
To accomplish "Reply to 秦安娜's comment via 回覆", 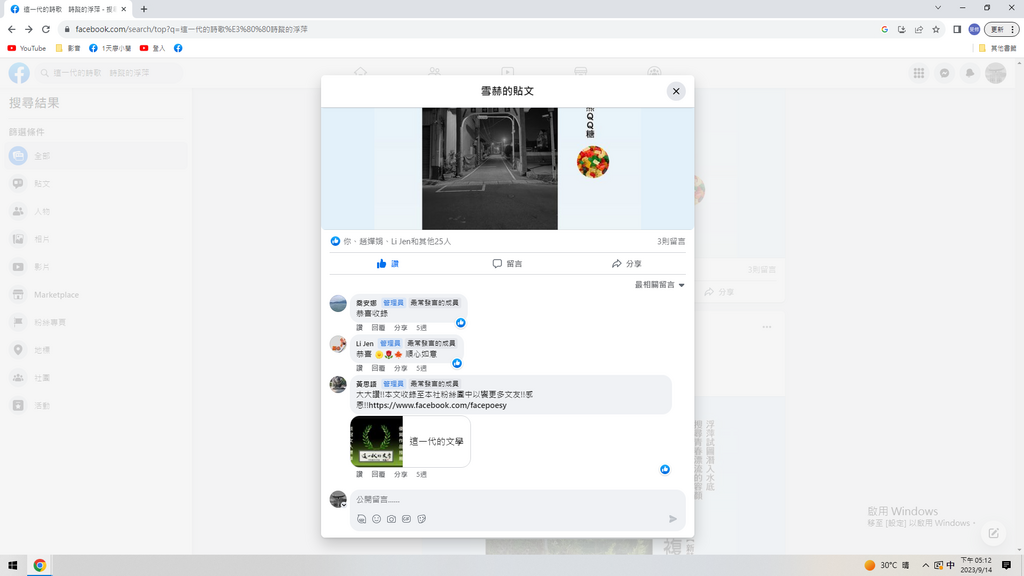I will [378, 327].
